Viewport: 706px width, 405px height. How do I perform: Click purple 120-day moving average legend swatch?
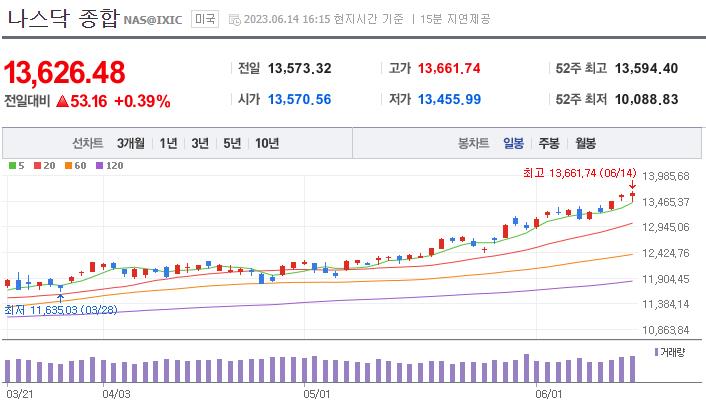click(99, 165)
